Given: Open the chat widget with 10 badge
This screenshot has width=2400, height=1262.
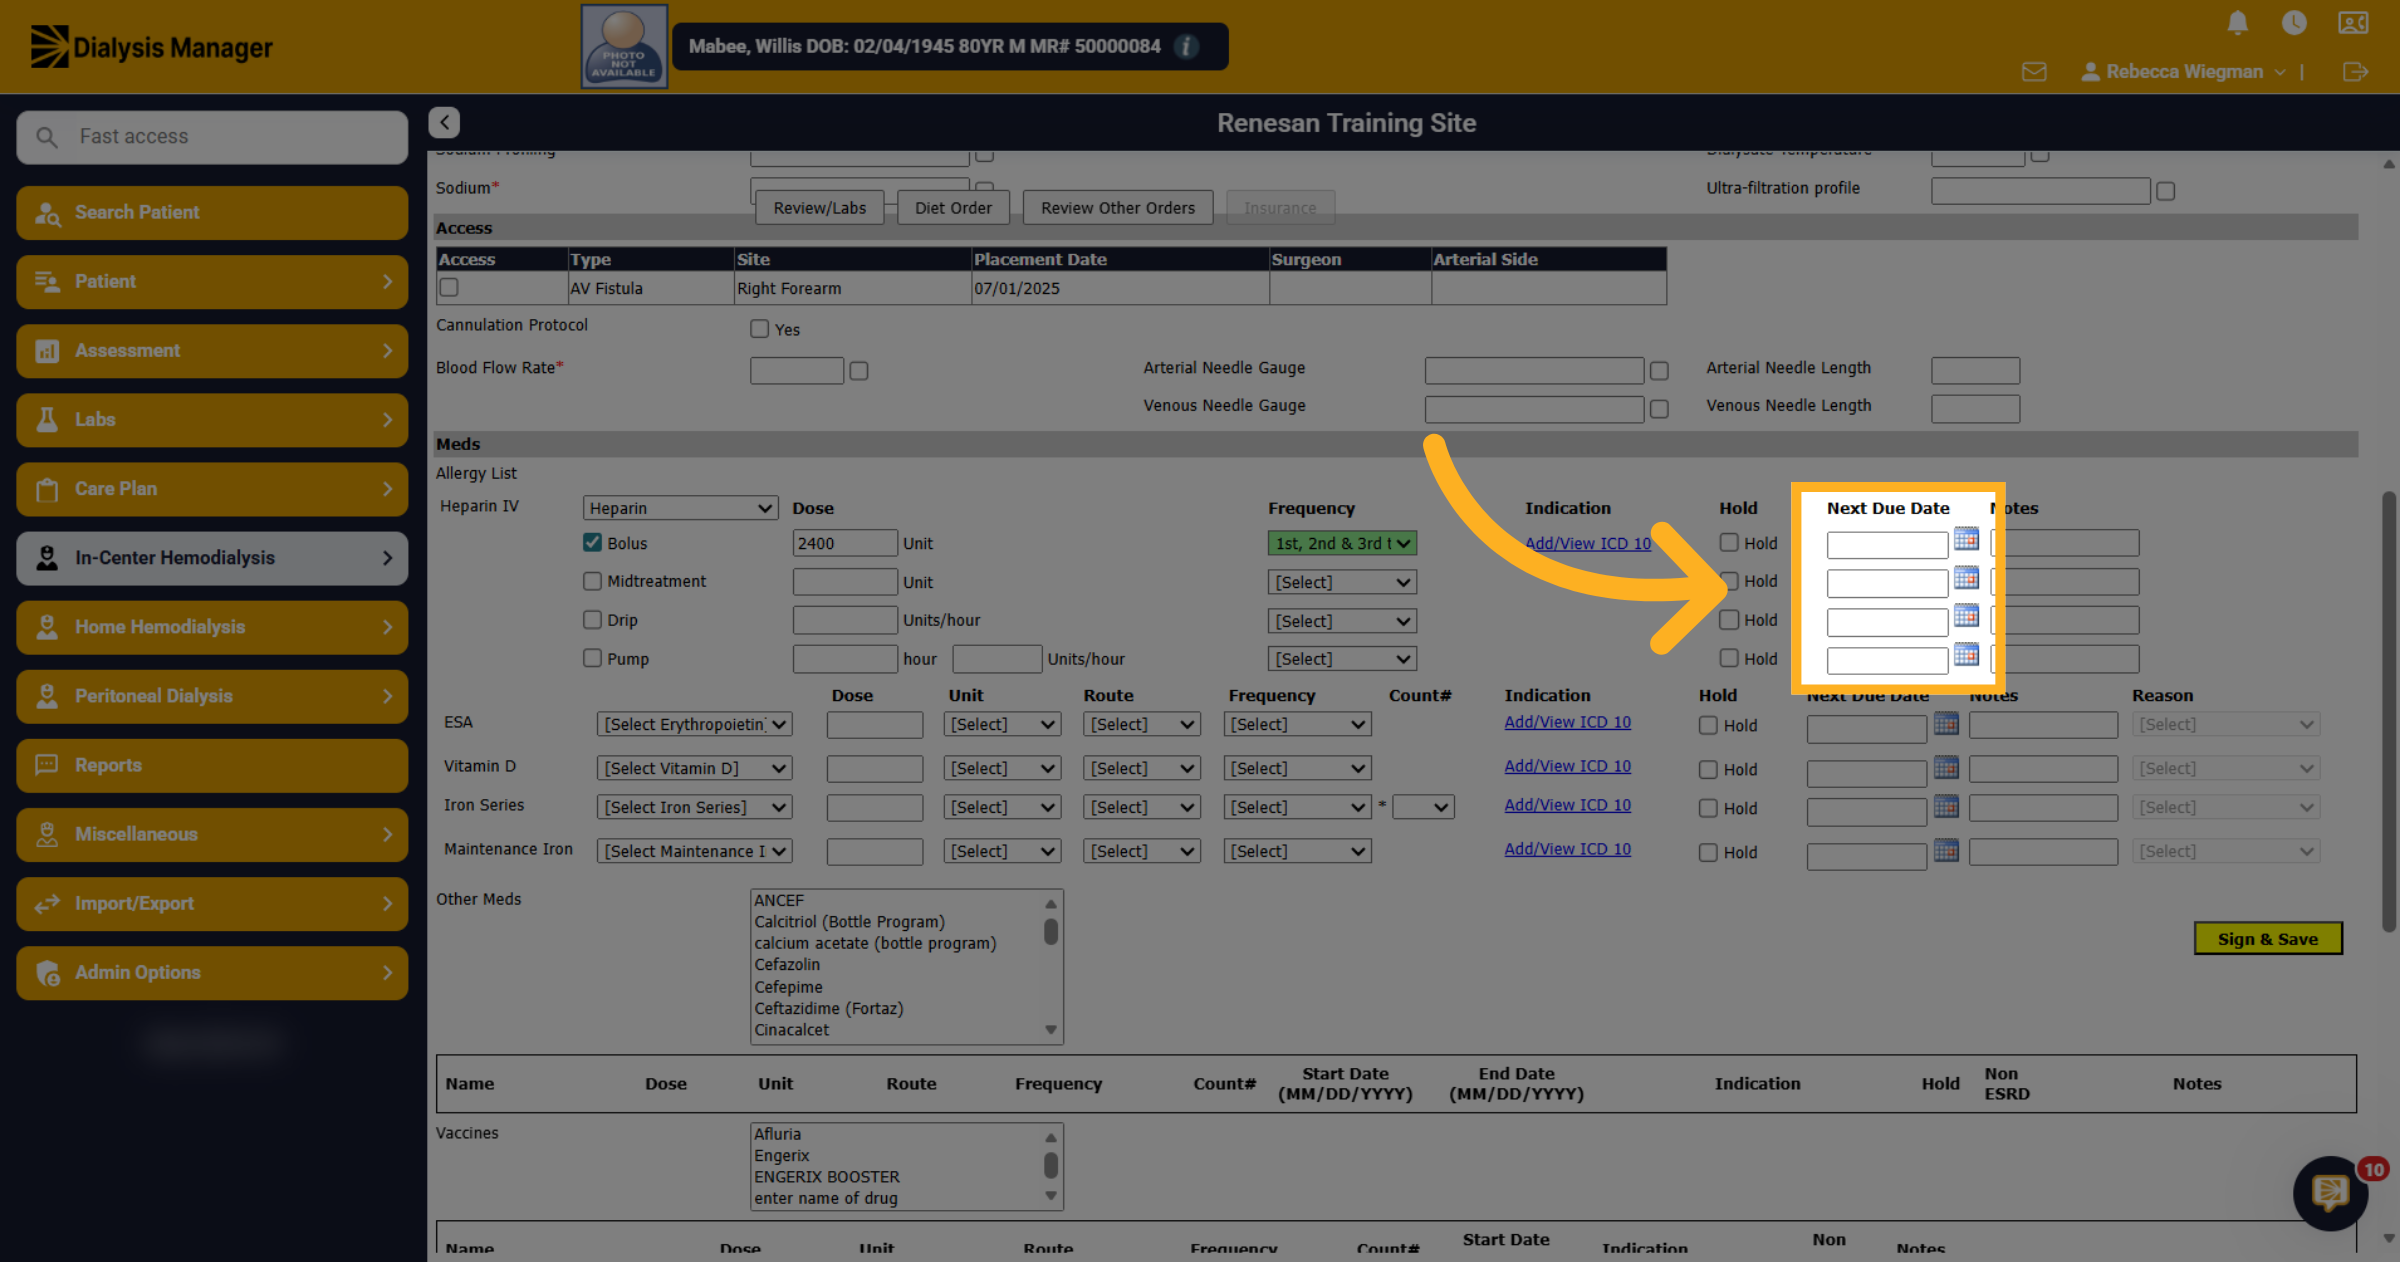Looking at the screenshot, I should coord(2331,1192).
